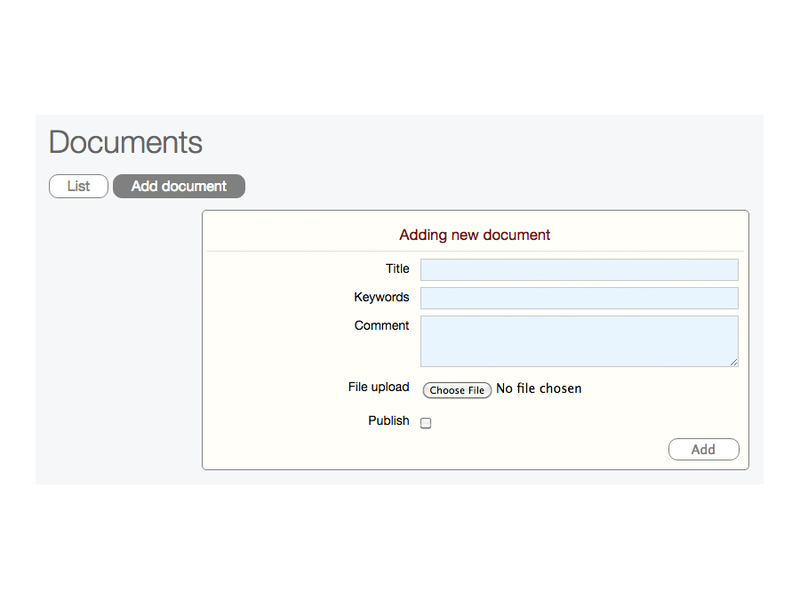
Task: Place cursor in the Comment textarea
Action: point(579,341)
